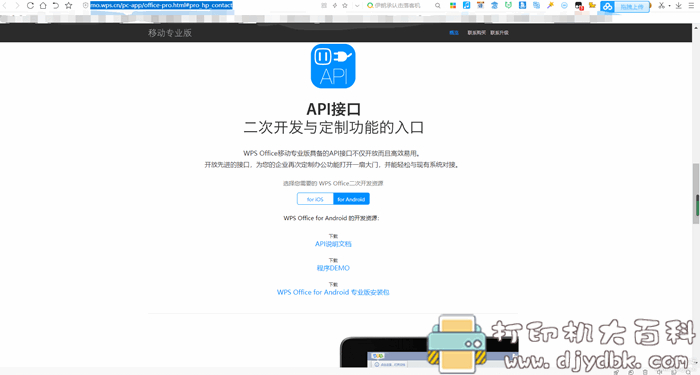This screenshot has height=375, width=700.
Task: Go back with the browser back arrow
Action: [5, 5]
